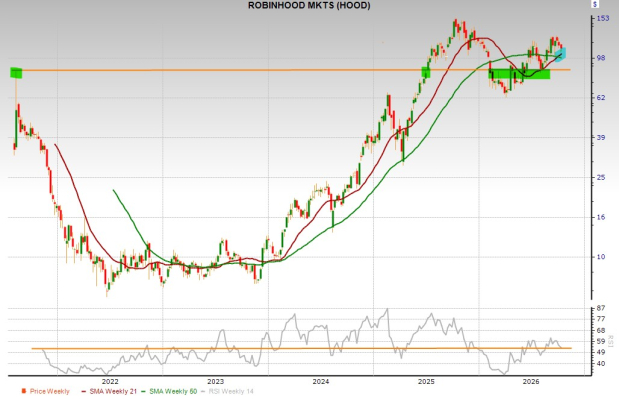Click the 87 RSI axis label
This screenshot has width=619, height=399.
(x=601, y=308)
